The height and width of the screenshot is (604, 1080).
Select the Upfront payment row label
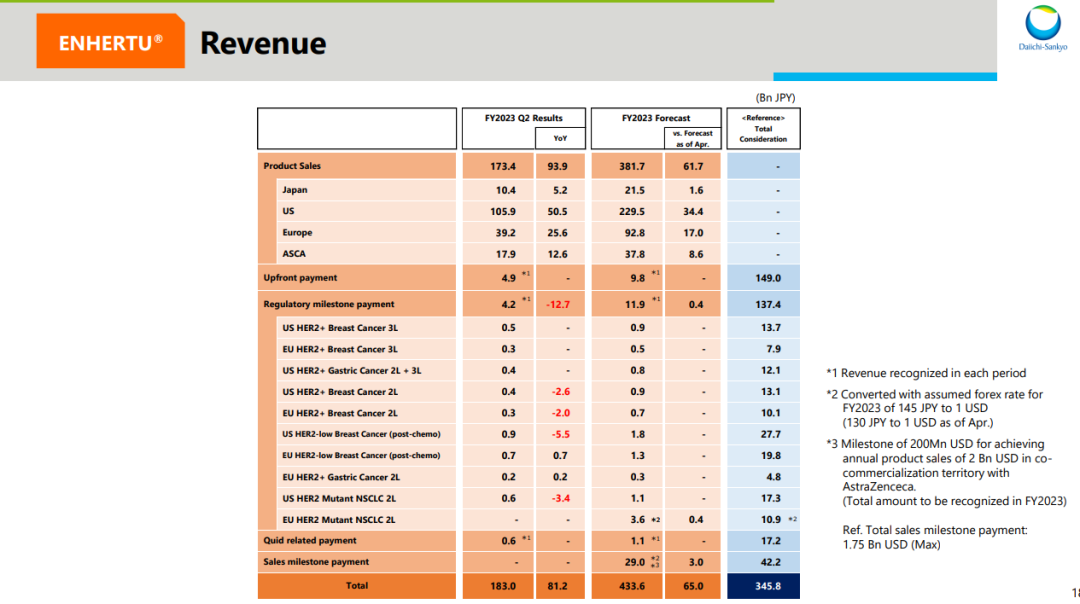[300, 278]
